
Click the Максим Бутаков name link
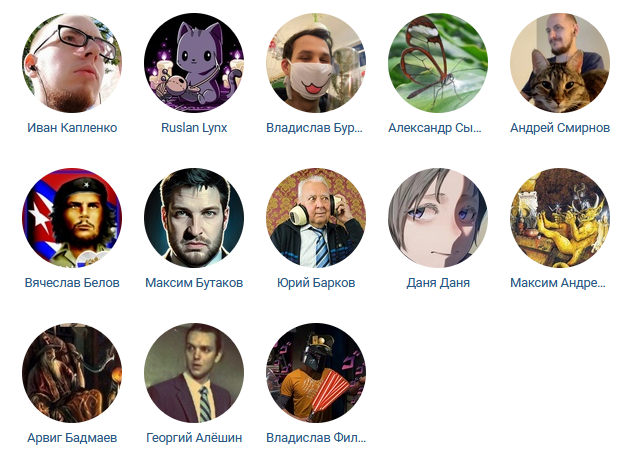pyautogui.click(x=194, y=283)
